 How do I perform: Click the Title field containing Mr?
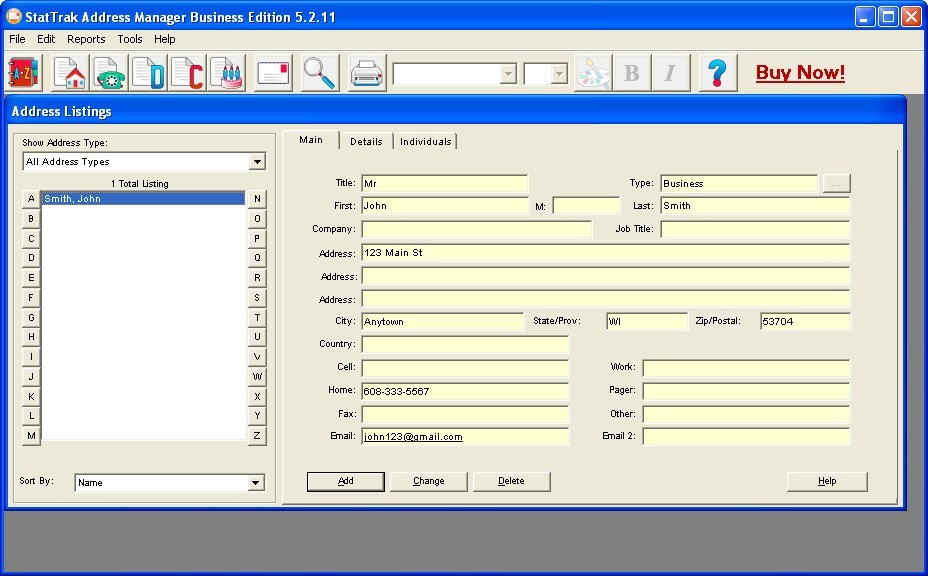click(x=444, y=184)
